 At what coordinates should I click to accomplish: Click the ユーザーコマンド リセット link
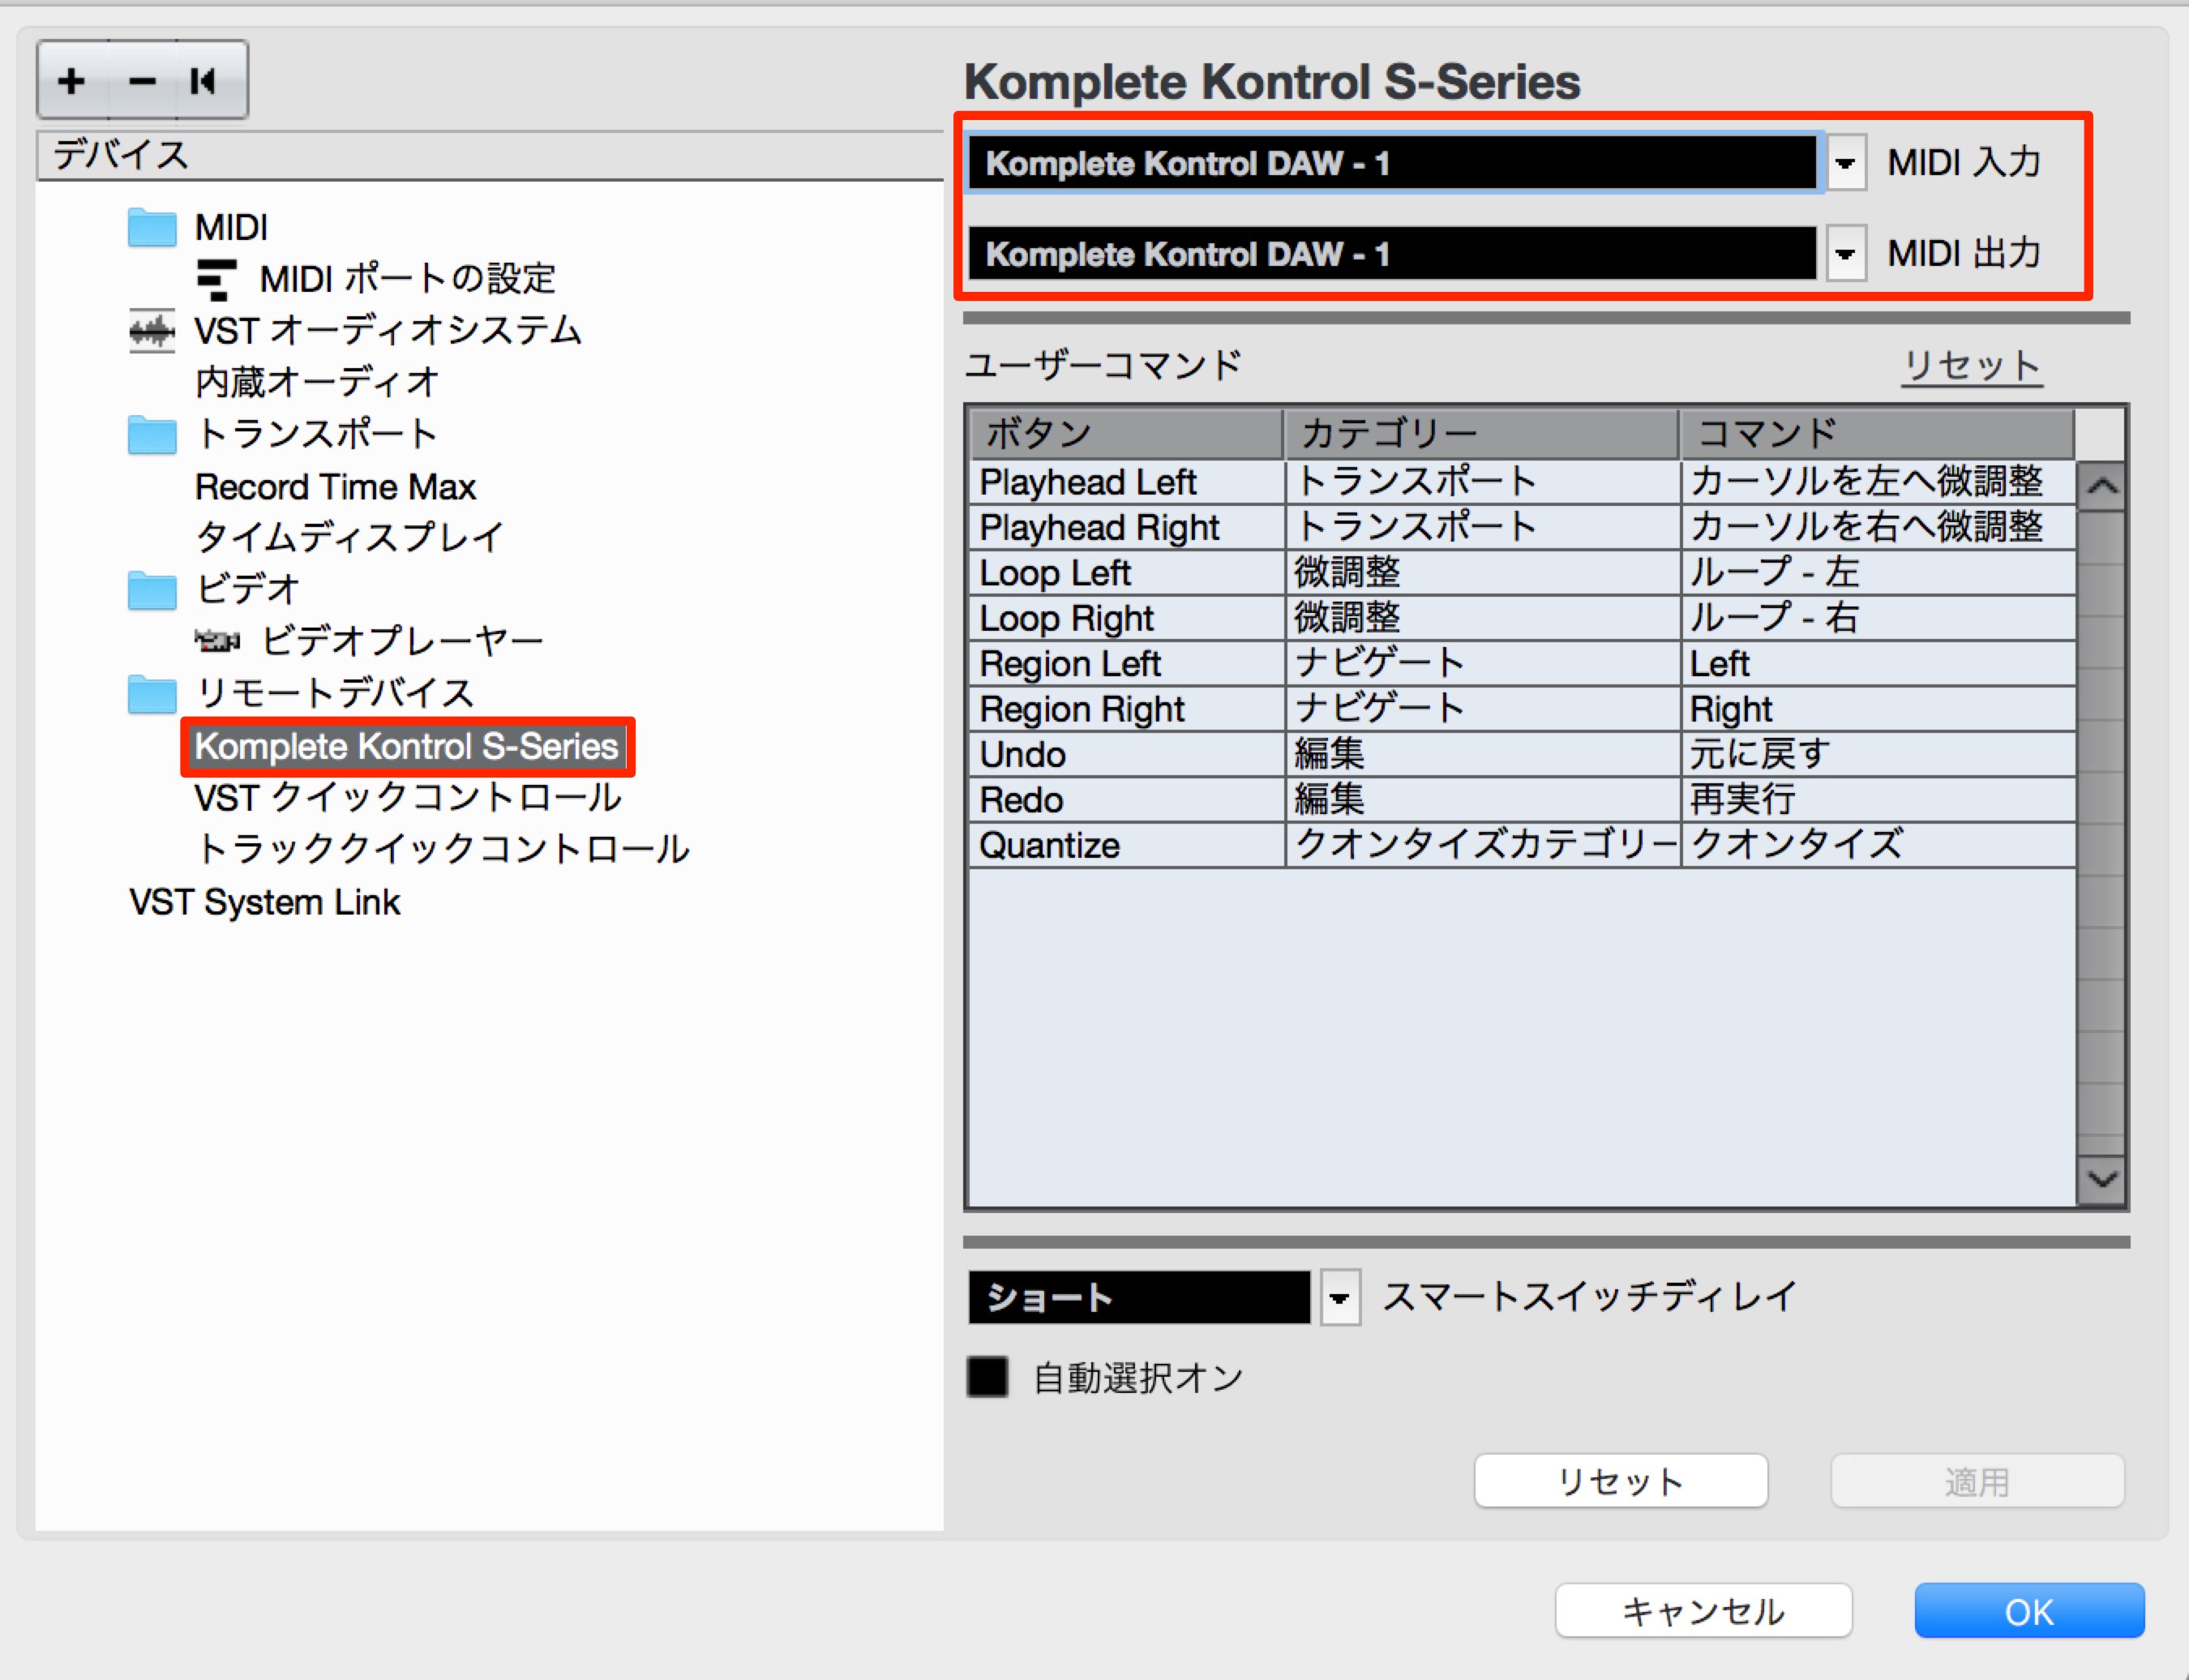click(x=1971, y=366)
